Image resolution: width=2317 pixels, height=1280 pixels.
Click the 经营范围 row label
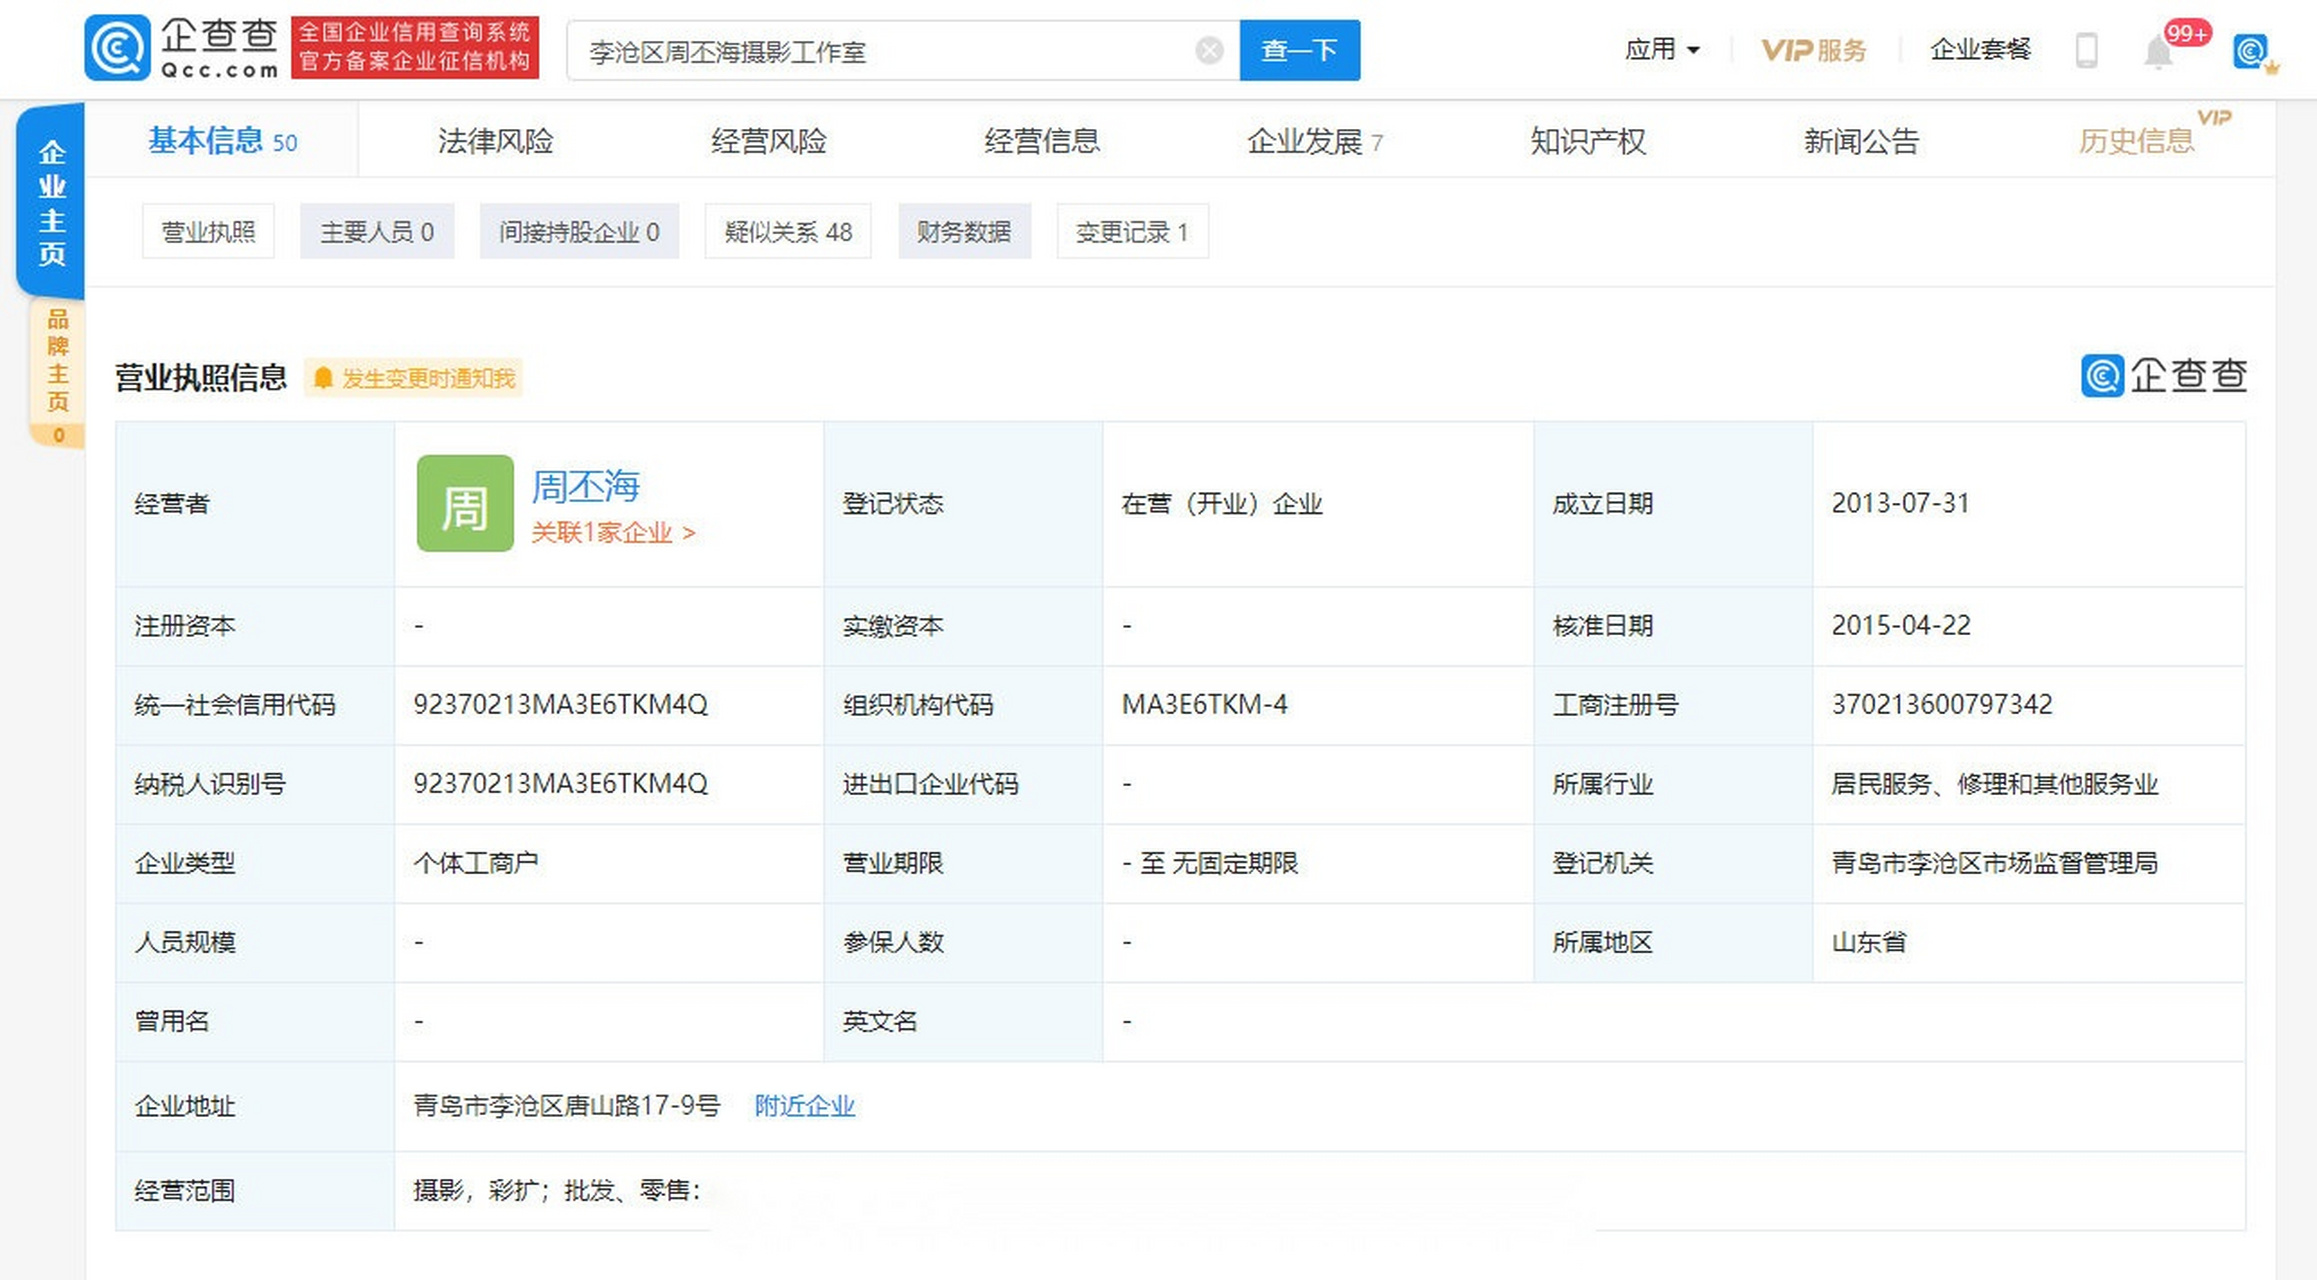tap(184, 1191)
